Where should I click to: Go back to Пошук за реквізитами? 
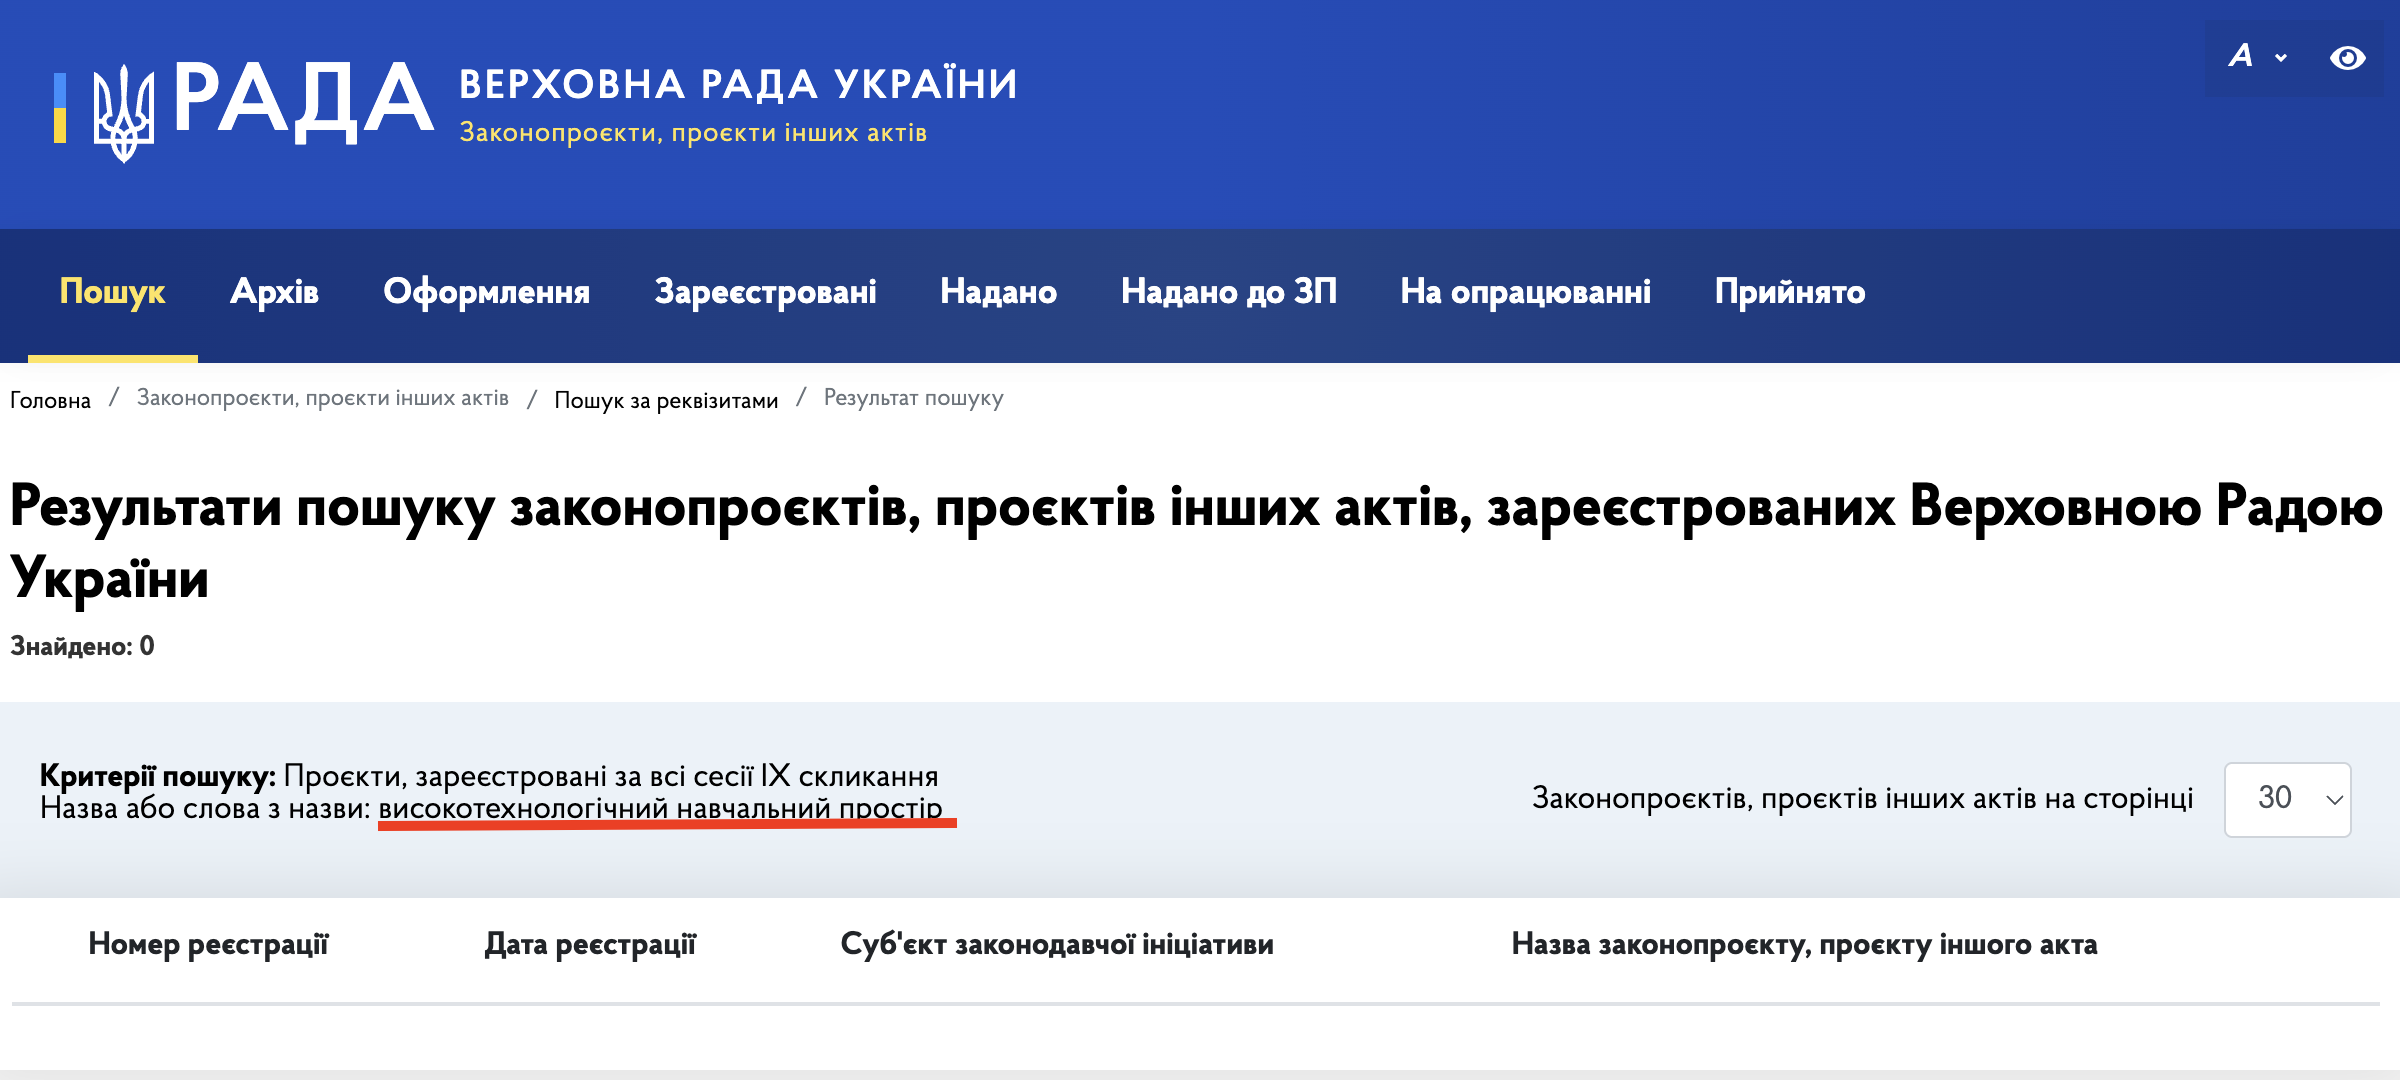click(x=666, y=400)
